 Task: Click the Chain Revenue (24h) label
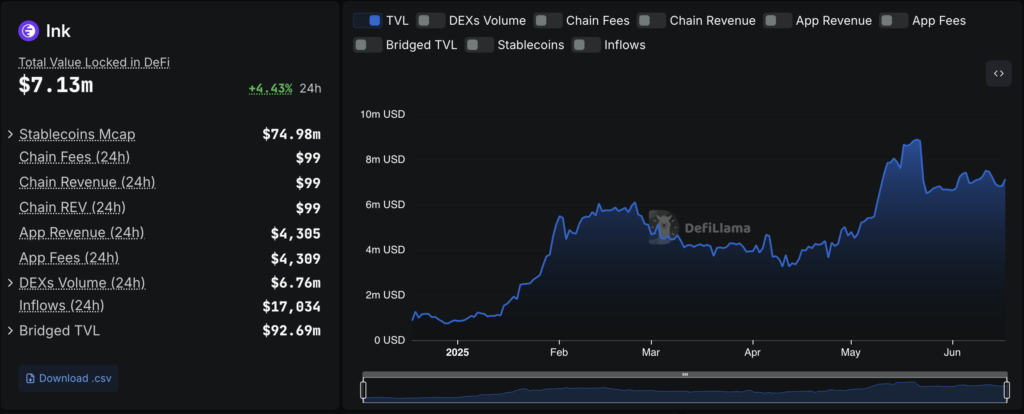[88, 182]
